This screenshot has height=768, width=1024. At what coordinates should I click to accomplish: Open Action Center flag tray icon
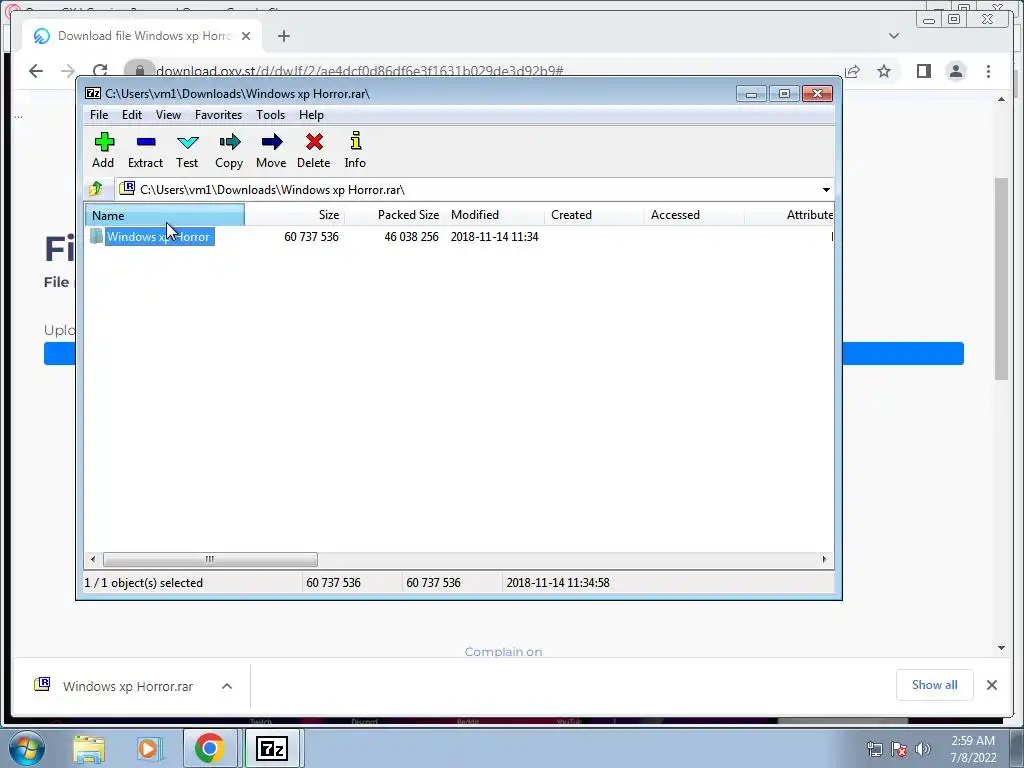point(899,748)
